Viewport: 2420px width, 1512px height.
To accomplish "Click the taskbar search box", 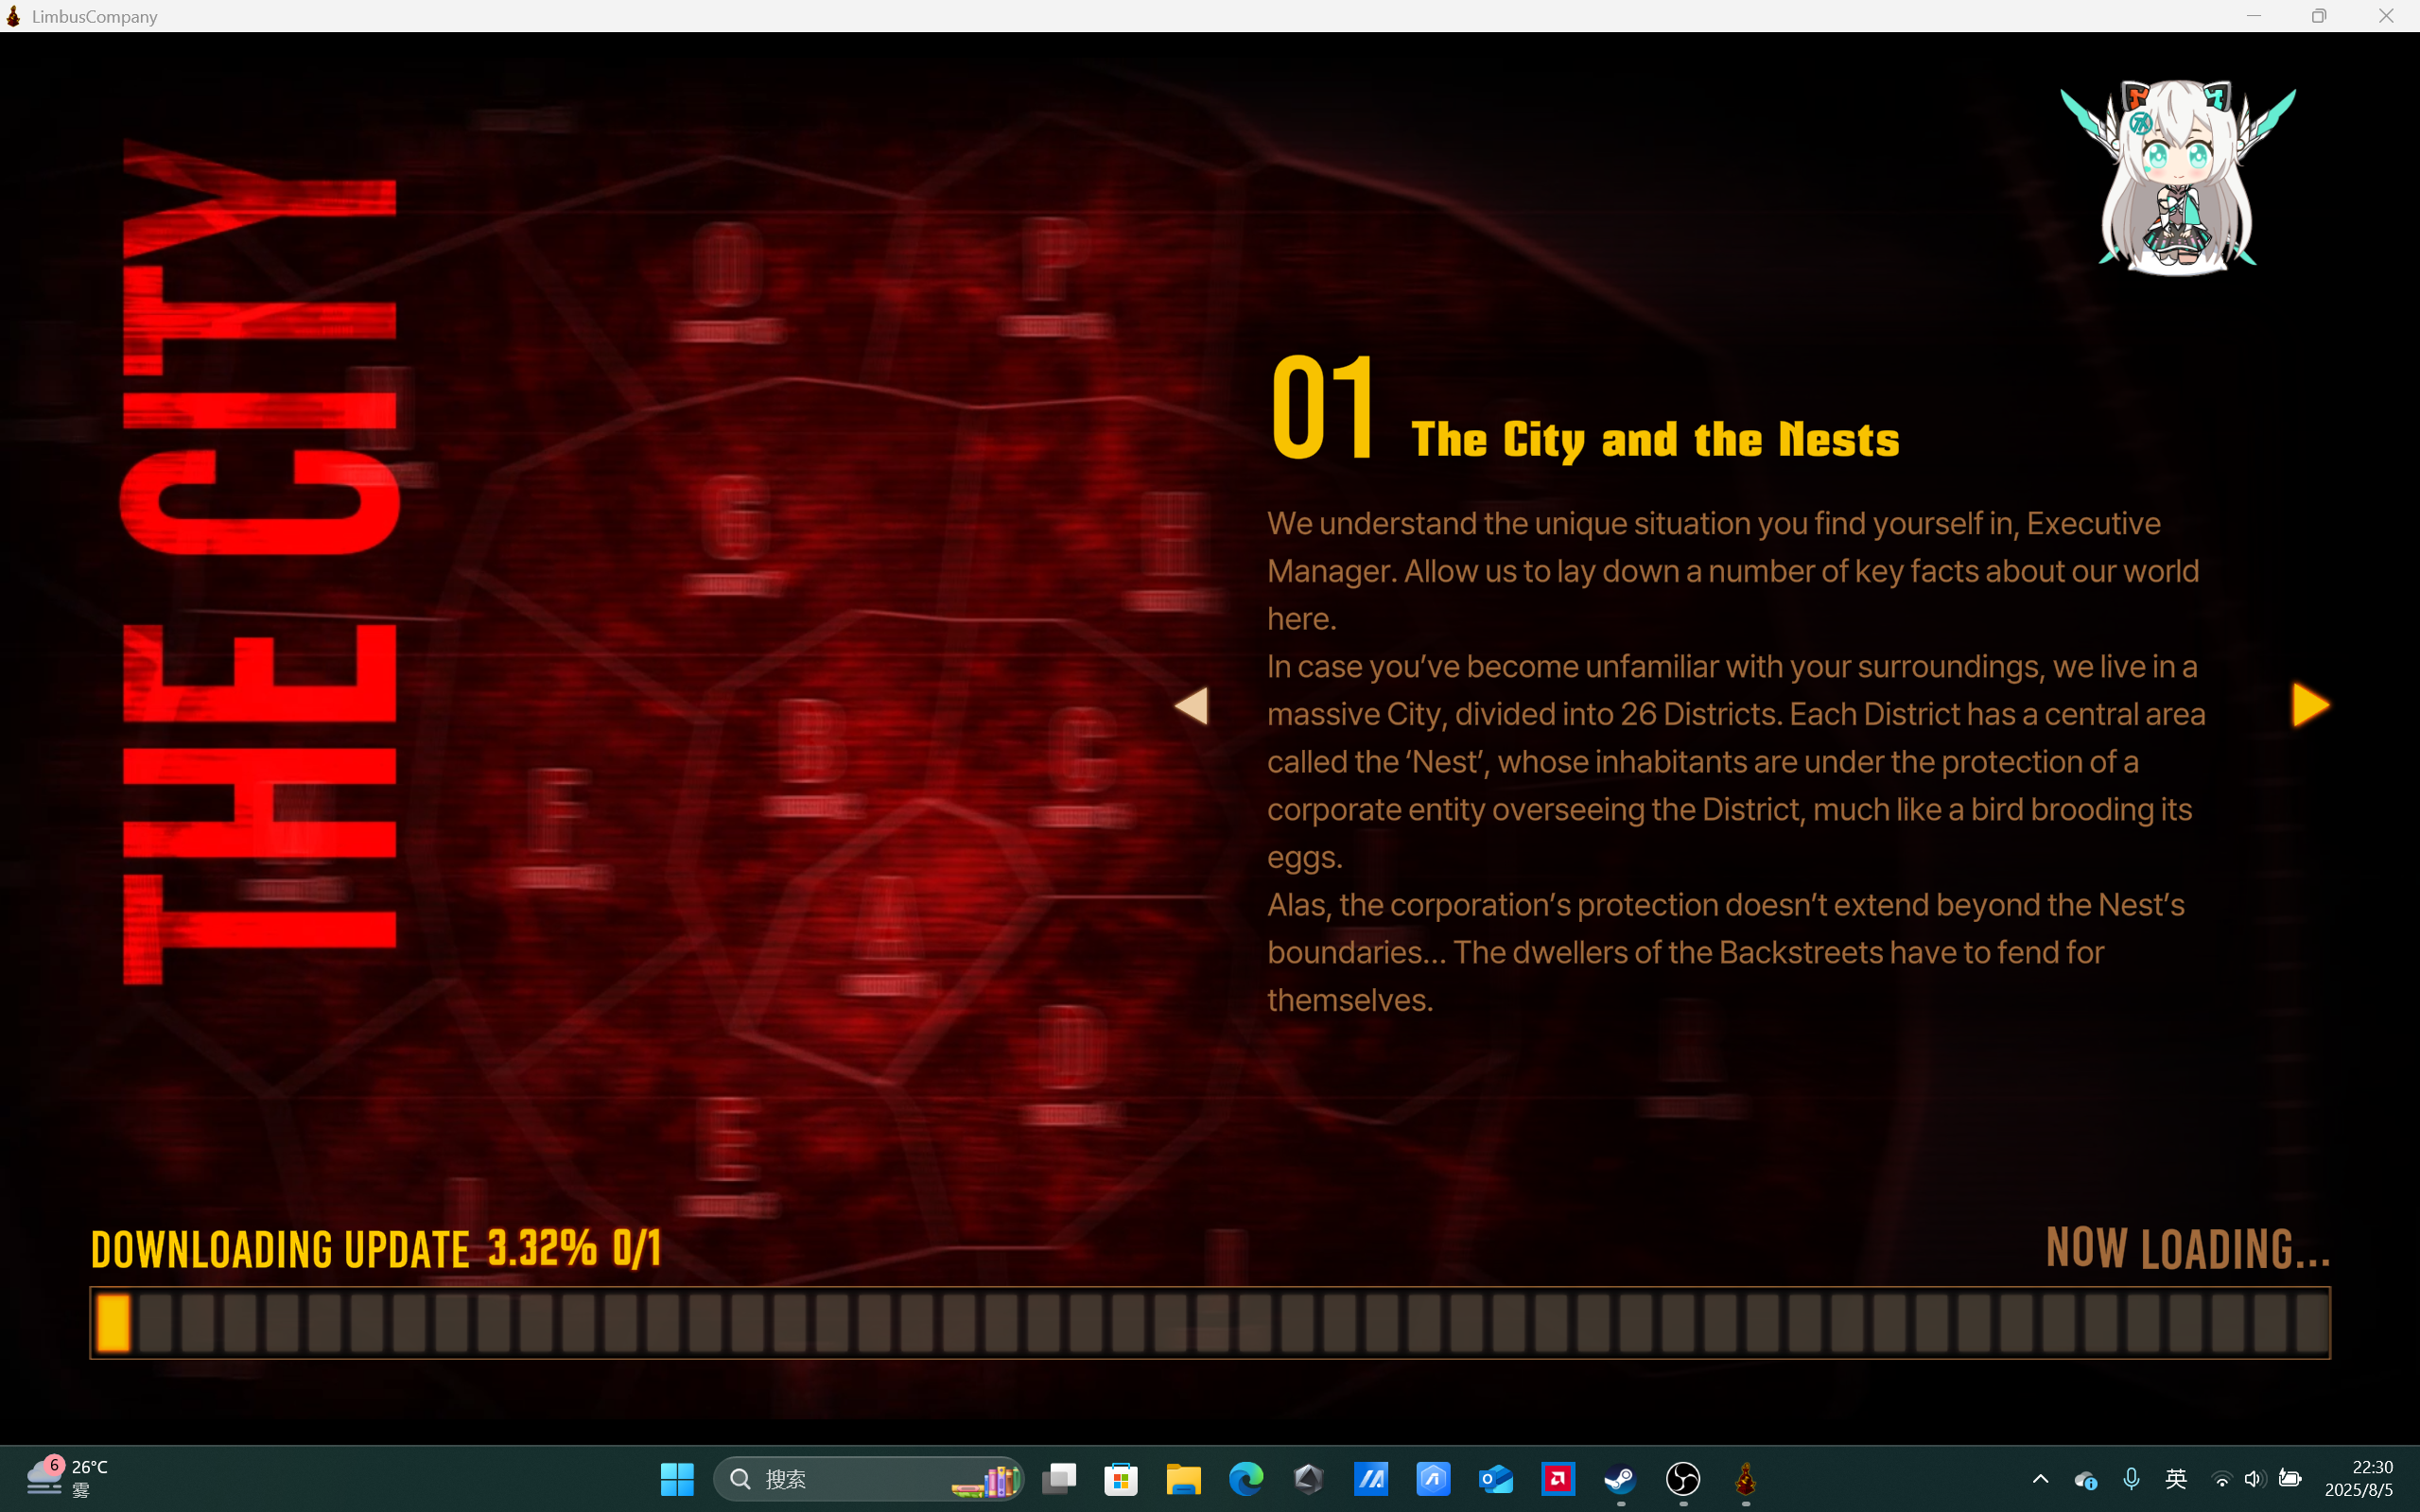I will tap(868, 1479).
